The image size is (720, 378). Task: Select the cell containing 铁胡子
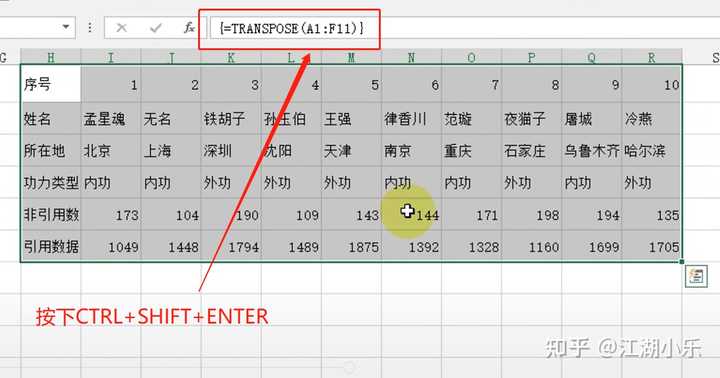pos(231,118)
